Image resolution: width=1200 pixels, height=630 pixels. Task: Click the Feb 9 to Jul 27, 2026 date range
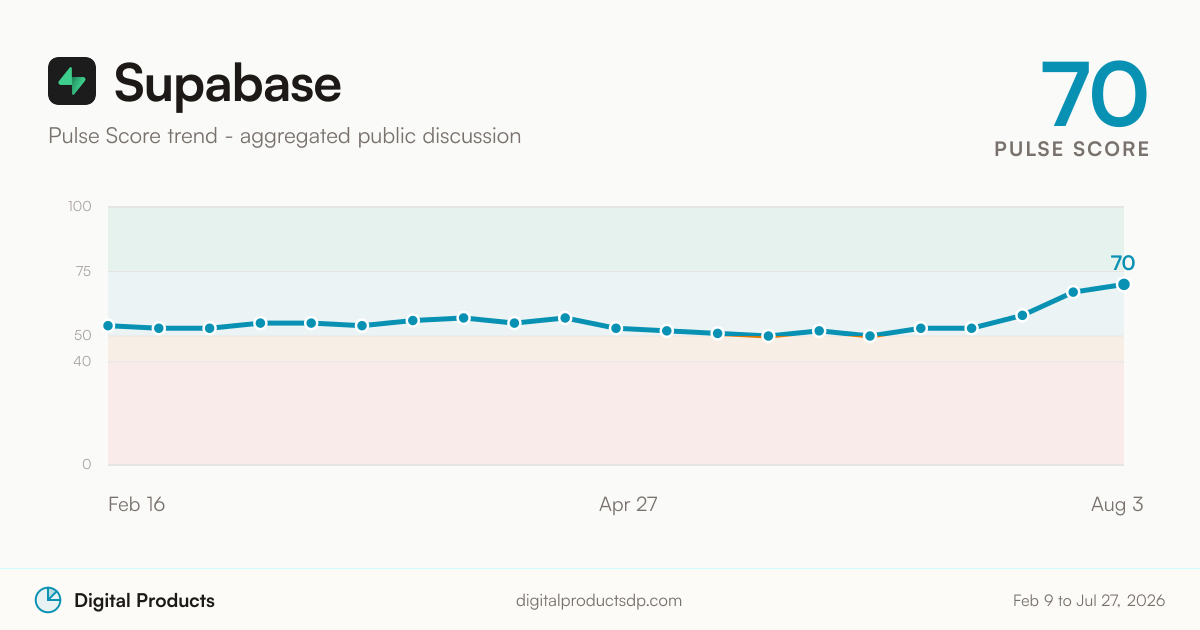pyautogui.click(x=1089, y=601)
